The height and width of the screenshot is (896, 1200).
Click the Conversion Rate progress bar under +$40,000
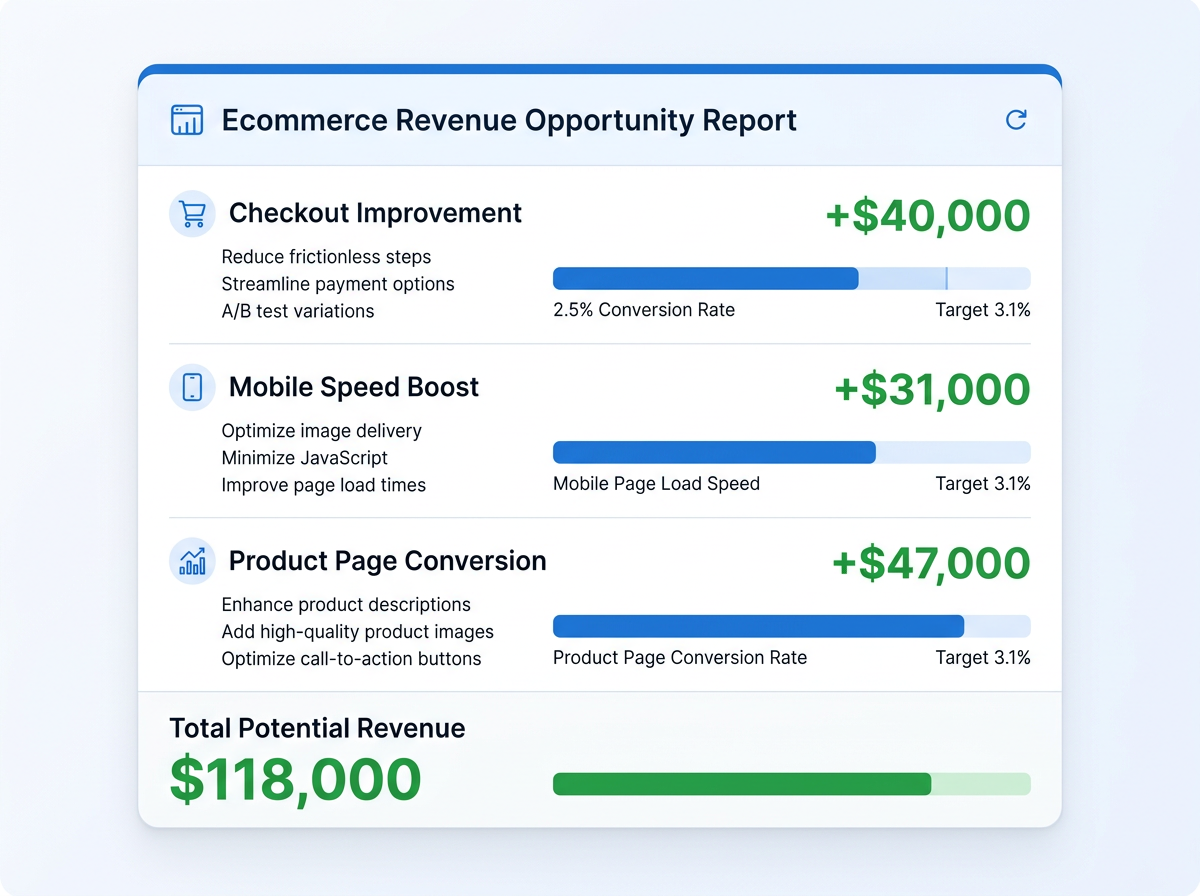click(792, 279)
